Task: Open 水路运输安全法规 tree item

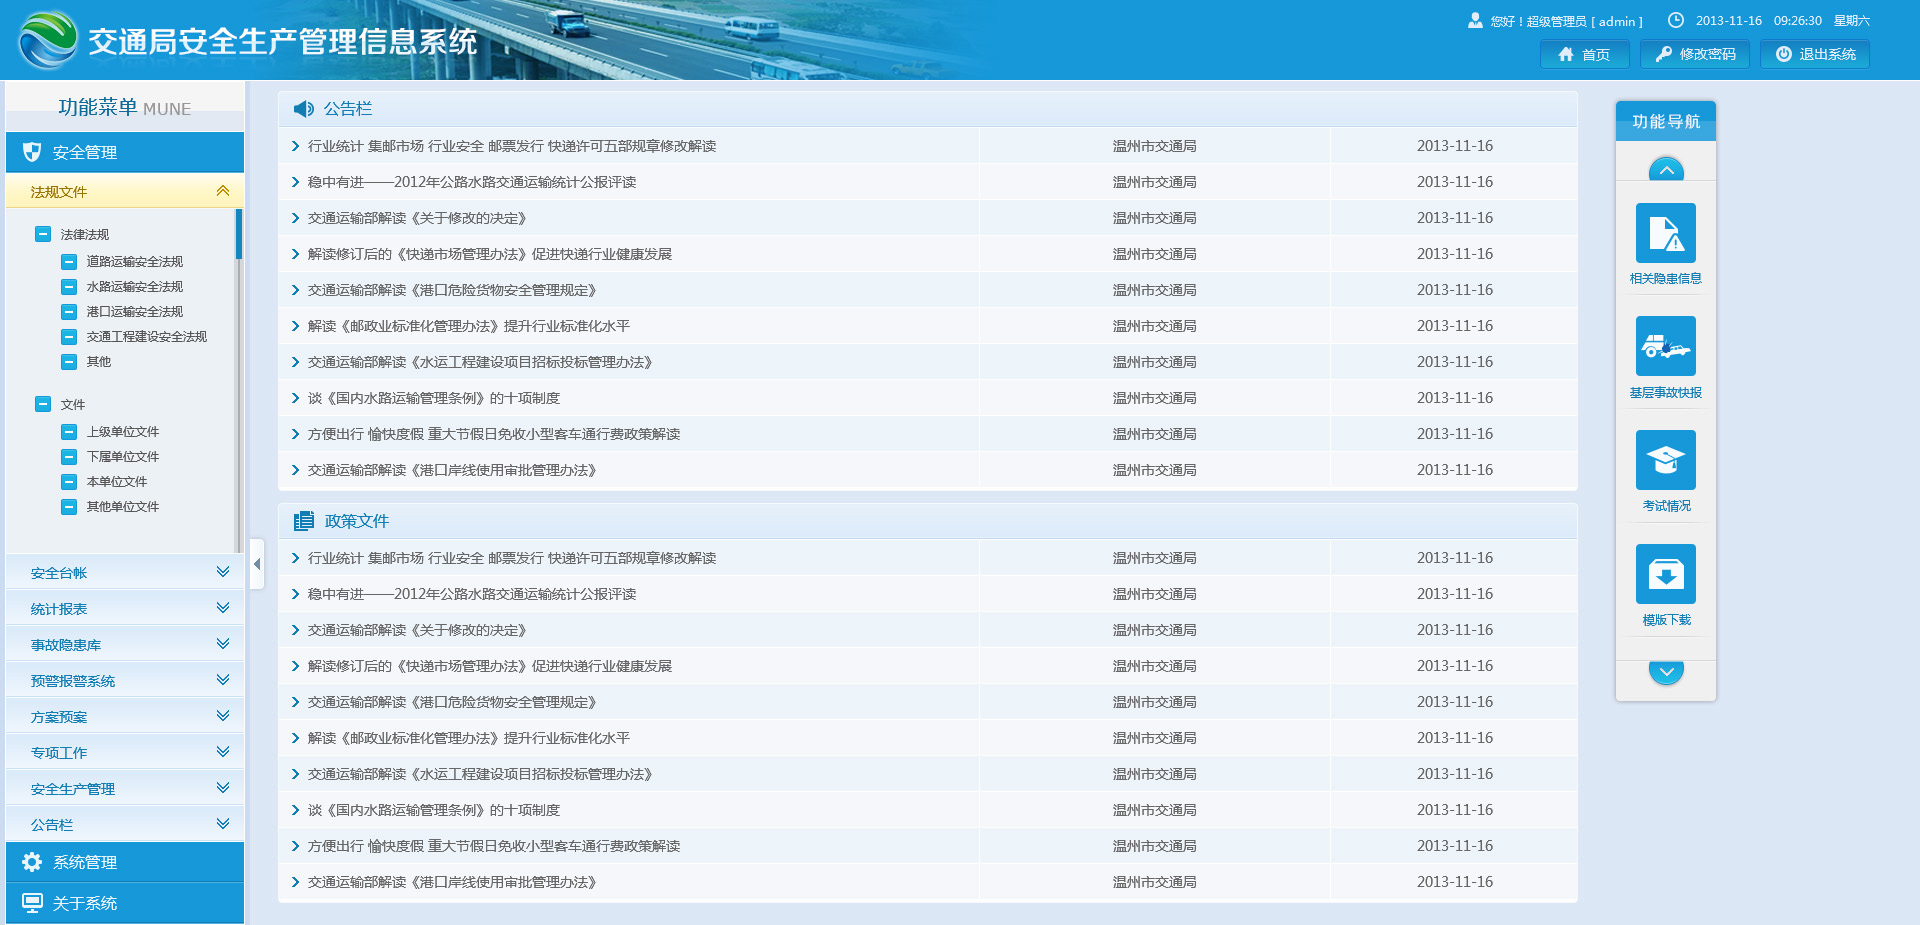Action: [135, 286]
